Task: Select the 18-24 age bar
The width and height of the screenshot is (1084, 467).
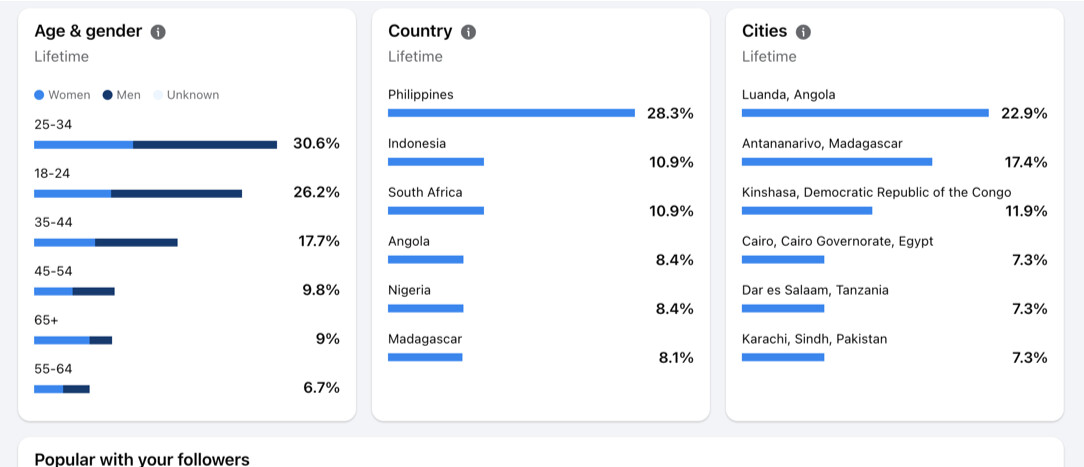Action: [138, 193]
